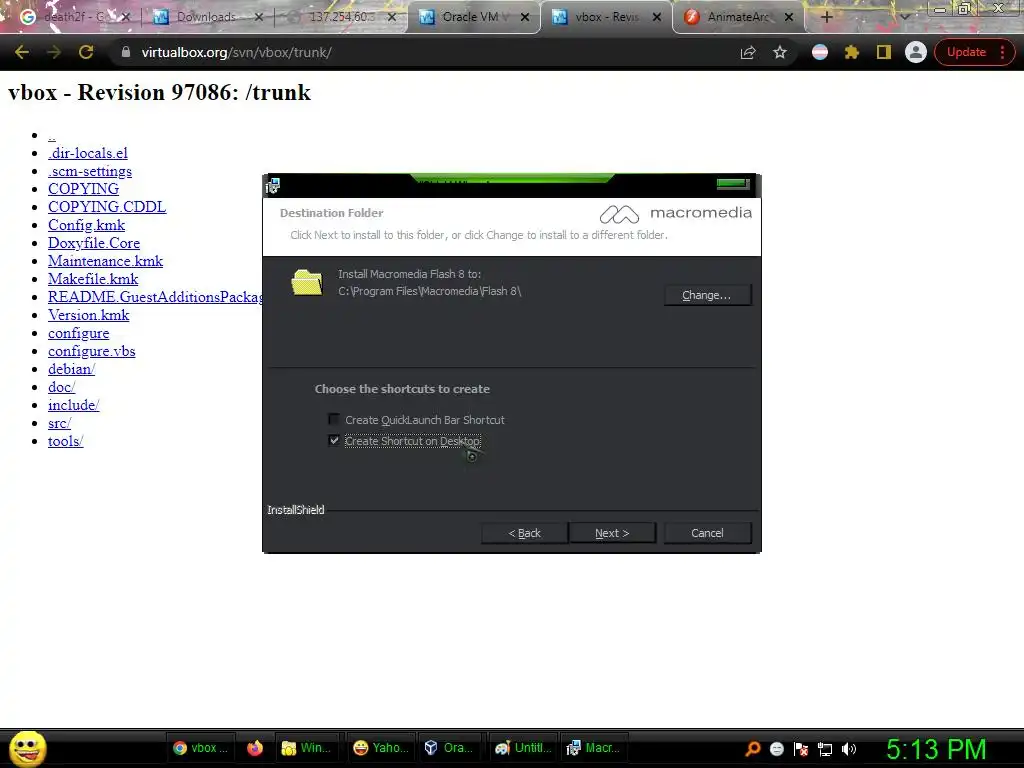Open the browser extensions puzzle icon
The height and width of the screenshot is (768, 1024).
(852, 52)
